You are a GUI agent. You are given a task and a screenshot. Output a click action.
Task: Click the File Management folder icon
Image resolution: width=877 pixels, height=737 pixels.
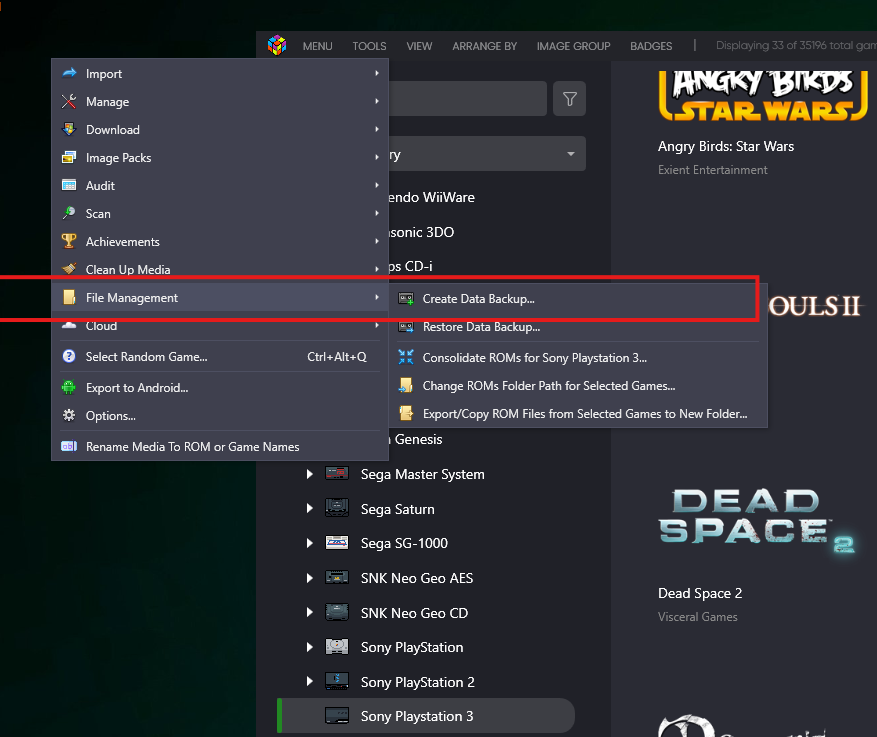click(x=69, y=297)
